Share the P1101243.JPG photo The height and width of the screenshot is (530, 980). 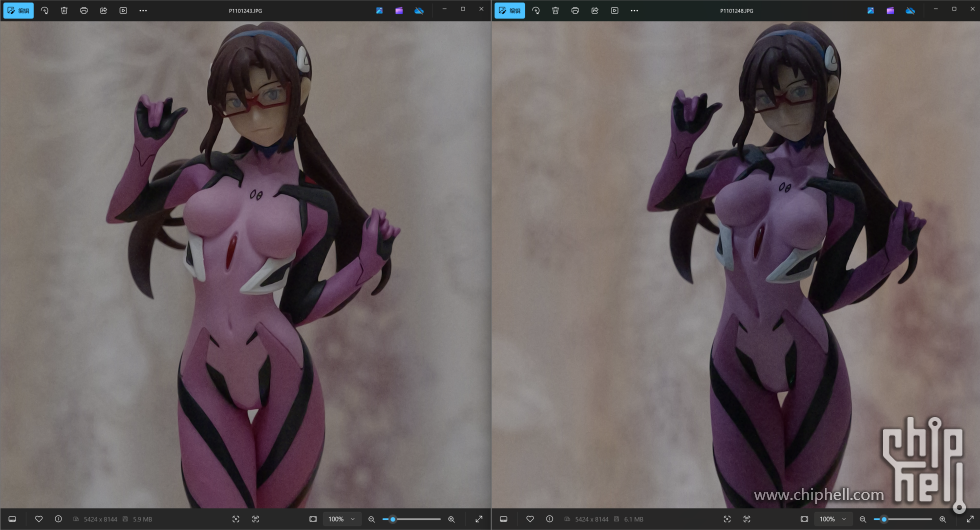104,11
